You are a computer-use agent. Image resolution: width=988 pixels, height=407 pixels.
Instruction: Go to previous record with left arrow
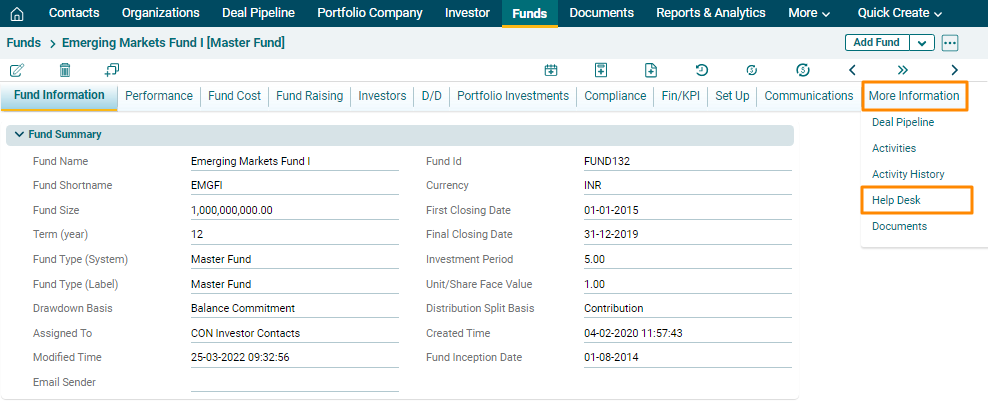852,70
